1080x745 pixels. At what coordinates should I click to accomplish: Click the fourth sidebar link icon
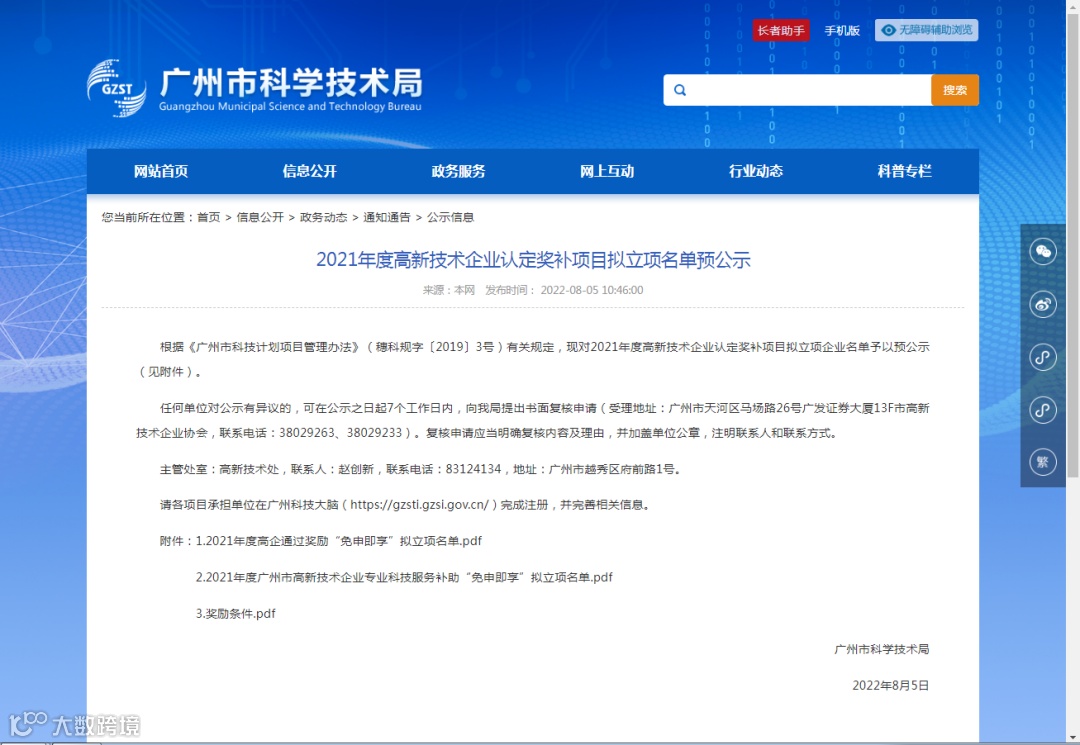(x=1043, y=410)
